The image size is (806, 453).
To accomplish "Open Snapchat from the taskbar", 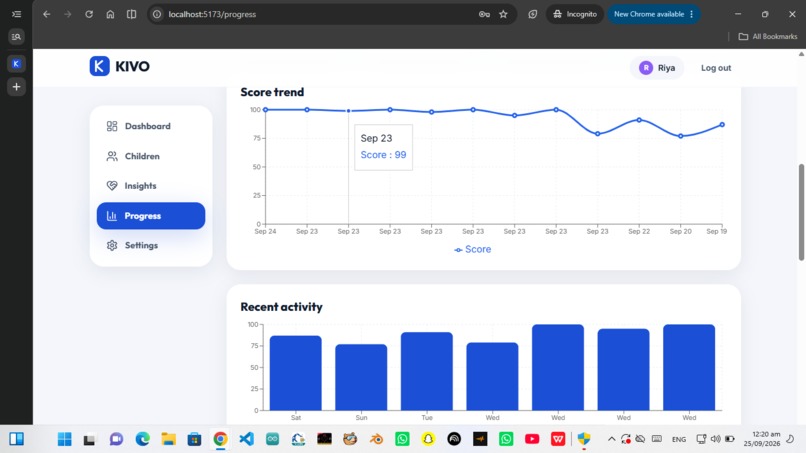I will pos(428,439).
